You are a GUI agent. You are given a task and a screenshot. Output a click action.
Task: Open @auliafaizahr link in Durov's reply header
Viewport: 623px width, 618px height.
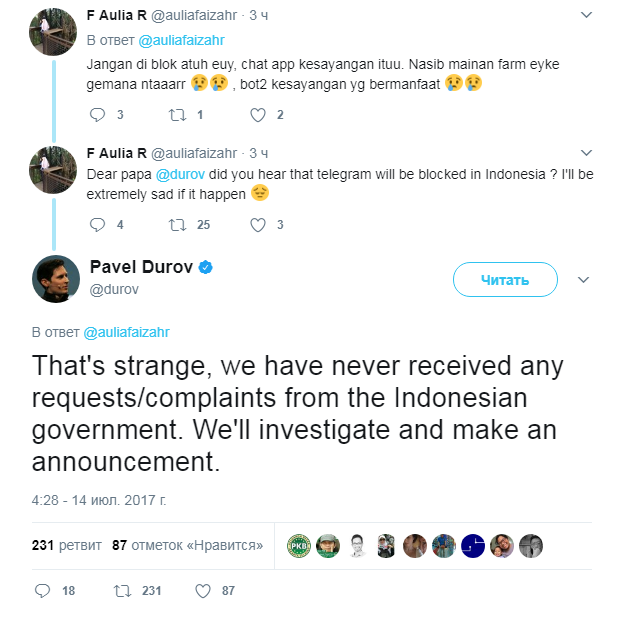[x=127, y=331]
